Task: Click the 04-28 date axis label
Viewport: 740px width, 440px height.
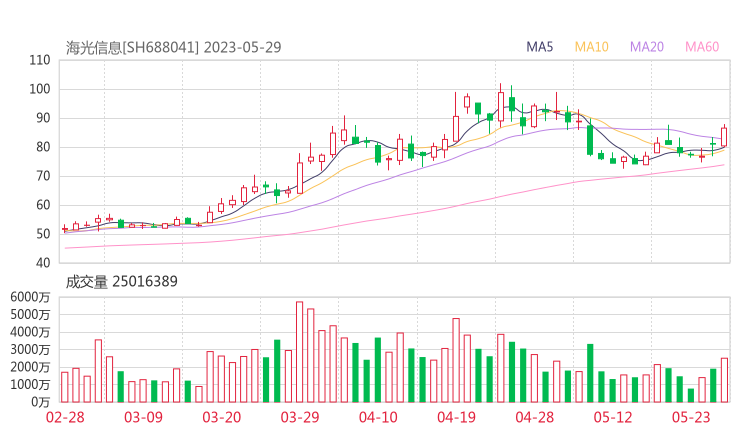Action: (535, 417)
